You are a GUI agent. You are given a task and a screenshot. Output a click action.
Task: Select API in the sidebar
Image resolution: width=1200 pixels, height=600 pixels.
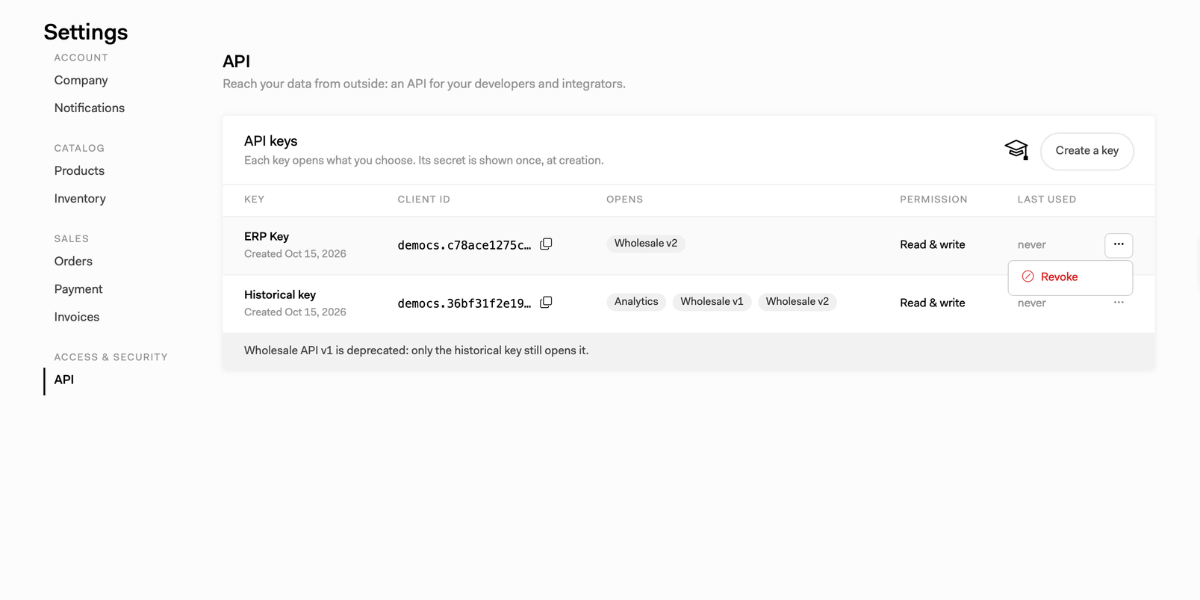pyautogui.click(x=64, y=380)
